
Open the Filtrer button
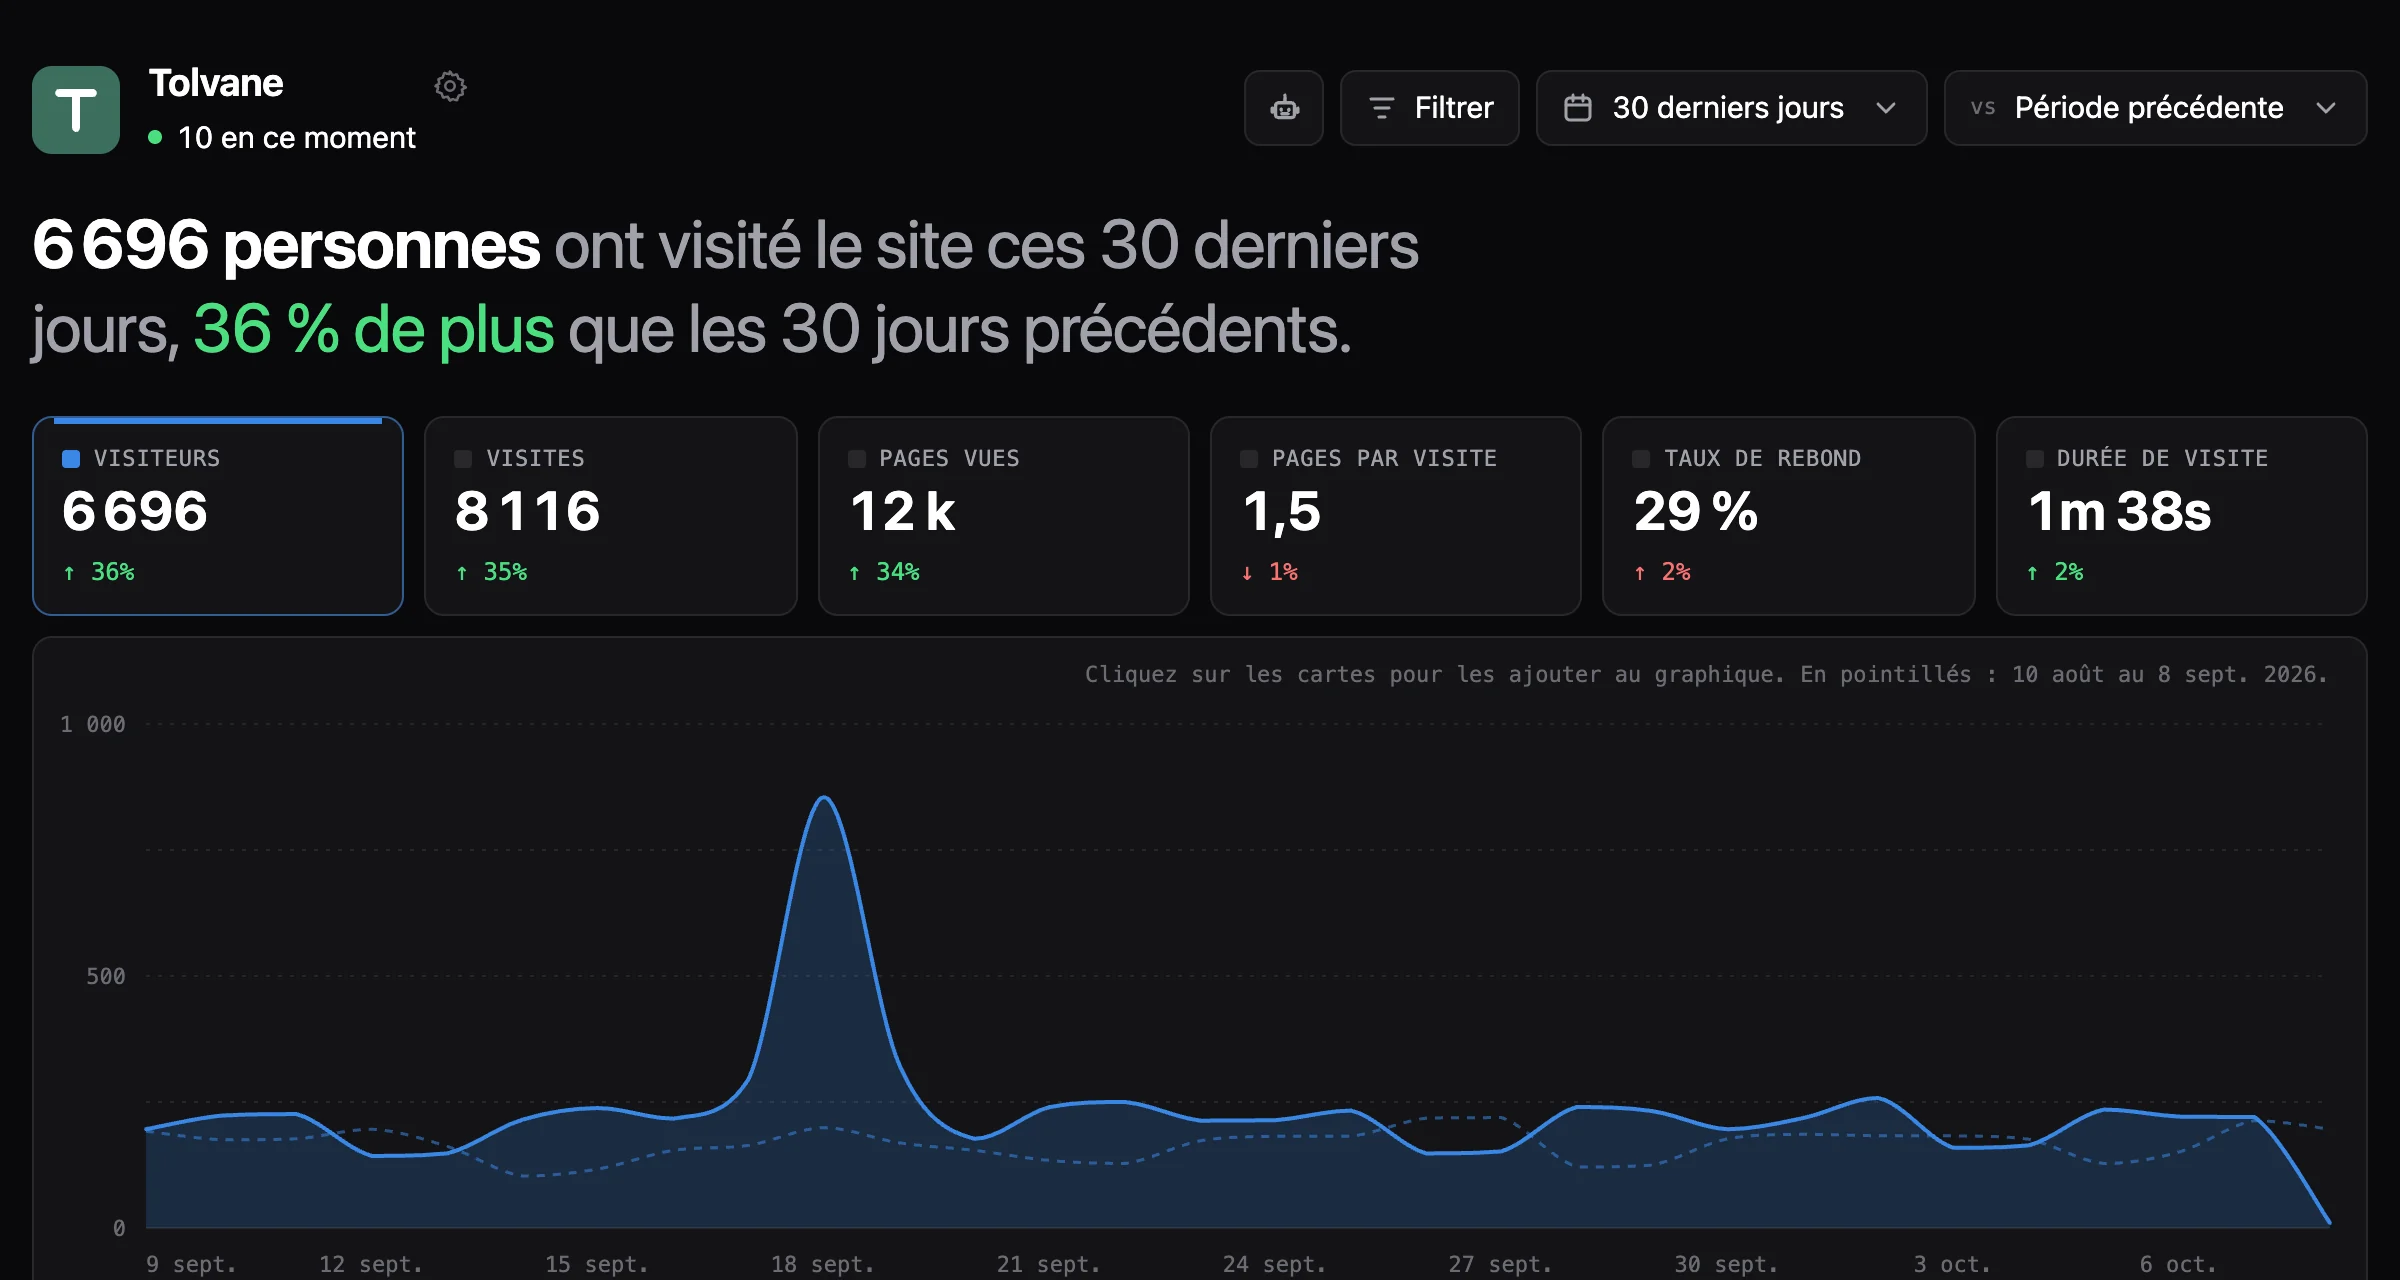click(1430, 108)
